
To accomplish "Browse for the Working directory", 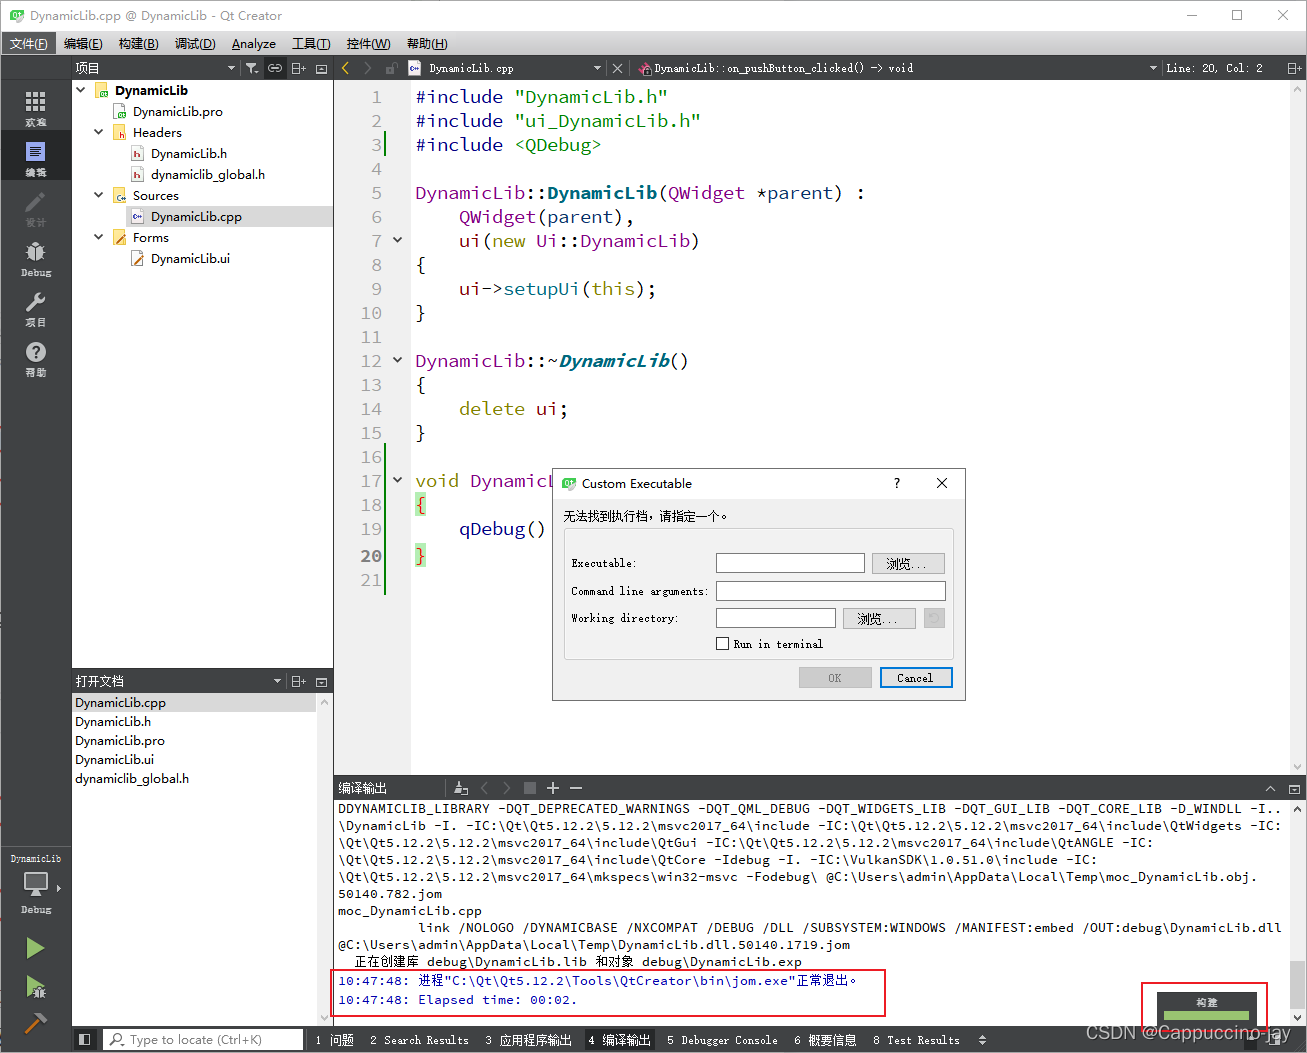I will point(879,618).
